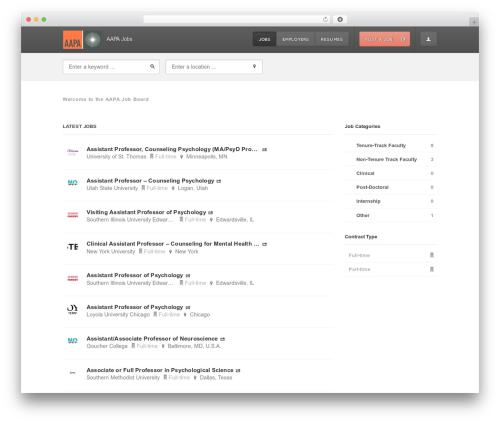Click the Post a Job button
This screenshot has width=500, height=423.
[384, 39]
